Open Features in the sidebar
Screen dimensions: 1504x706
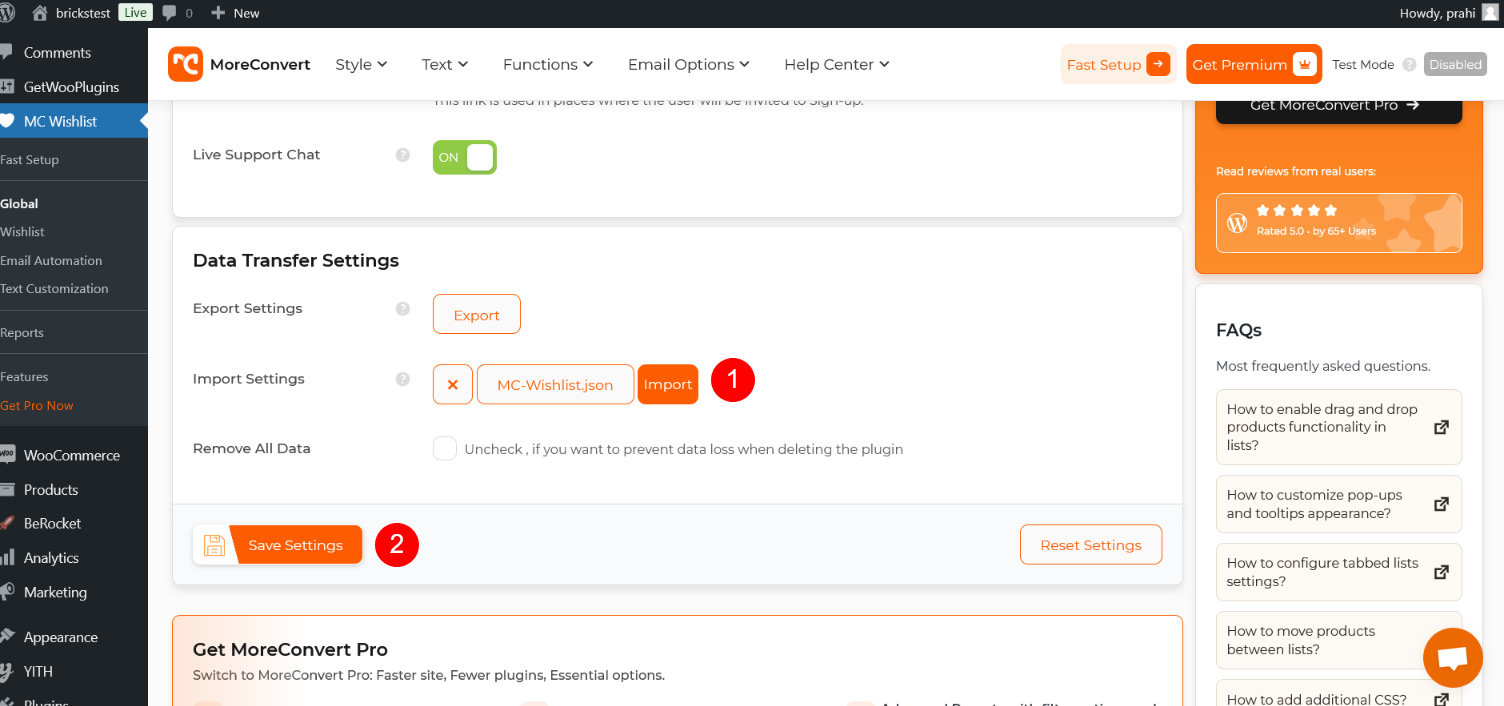(25, 377)
